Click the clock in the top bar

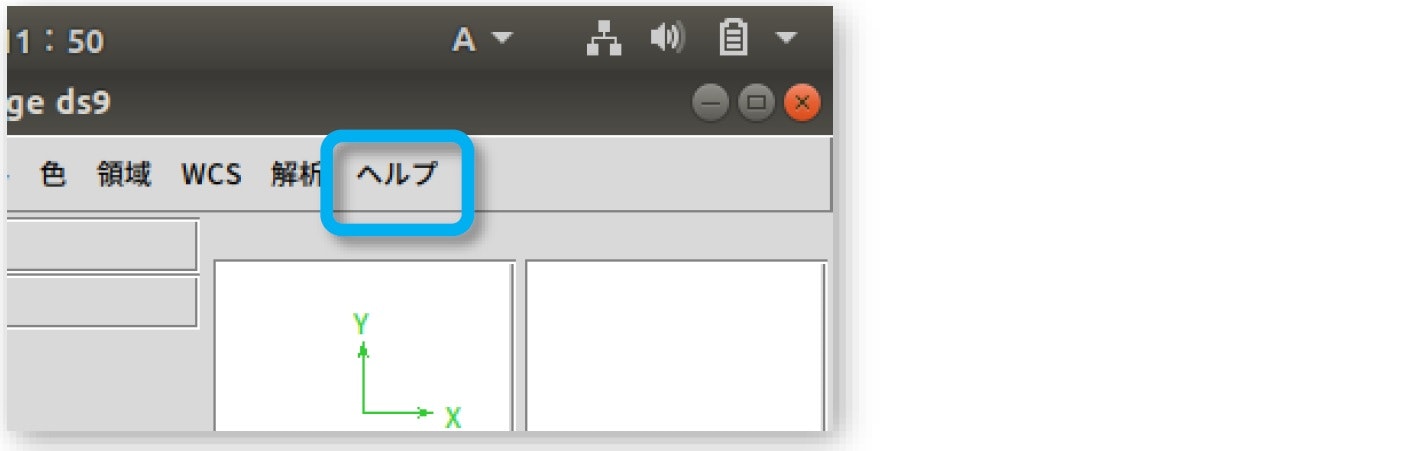click(55, 41)
